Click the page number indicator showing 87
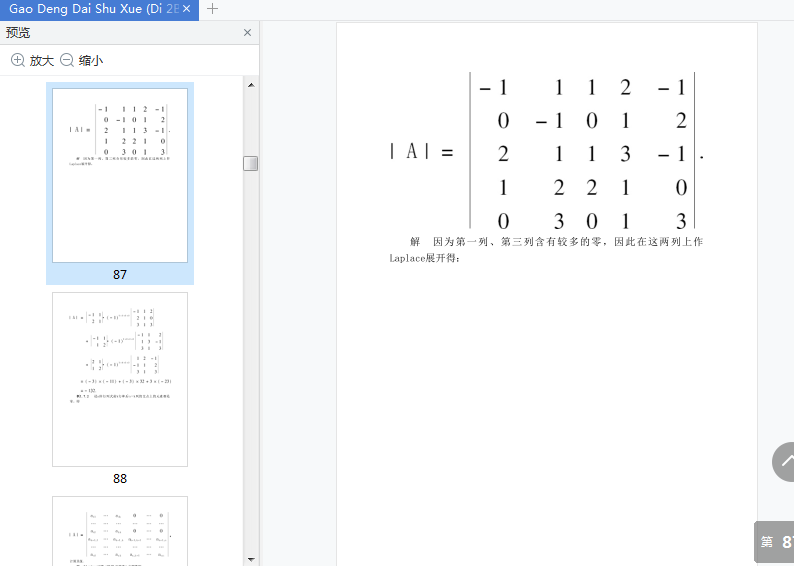Viewport: 794px width, 566px height. pos(775,542)
